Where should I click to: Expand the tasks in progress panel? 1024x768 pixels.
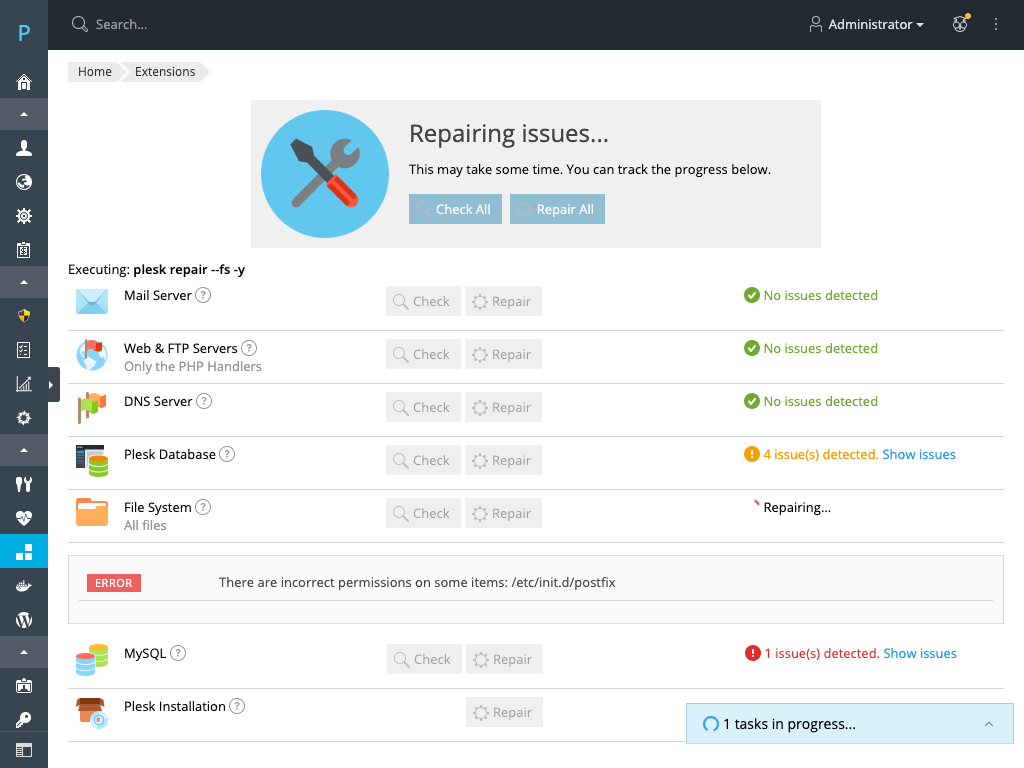tap(988, 724)
